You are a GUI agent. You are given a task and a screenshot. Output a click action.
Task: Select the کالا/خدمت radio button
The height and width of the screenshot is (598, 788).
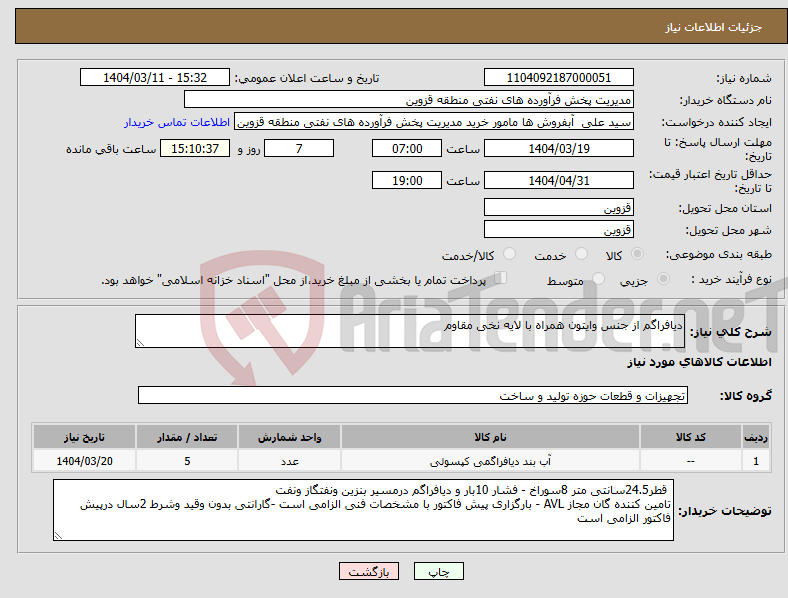pyautogui.click(x=510, y=254)
